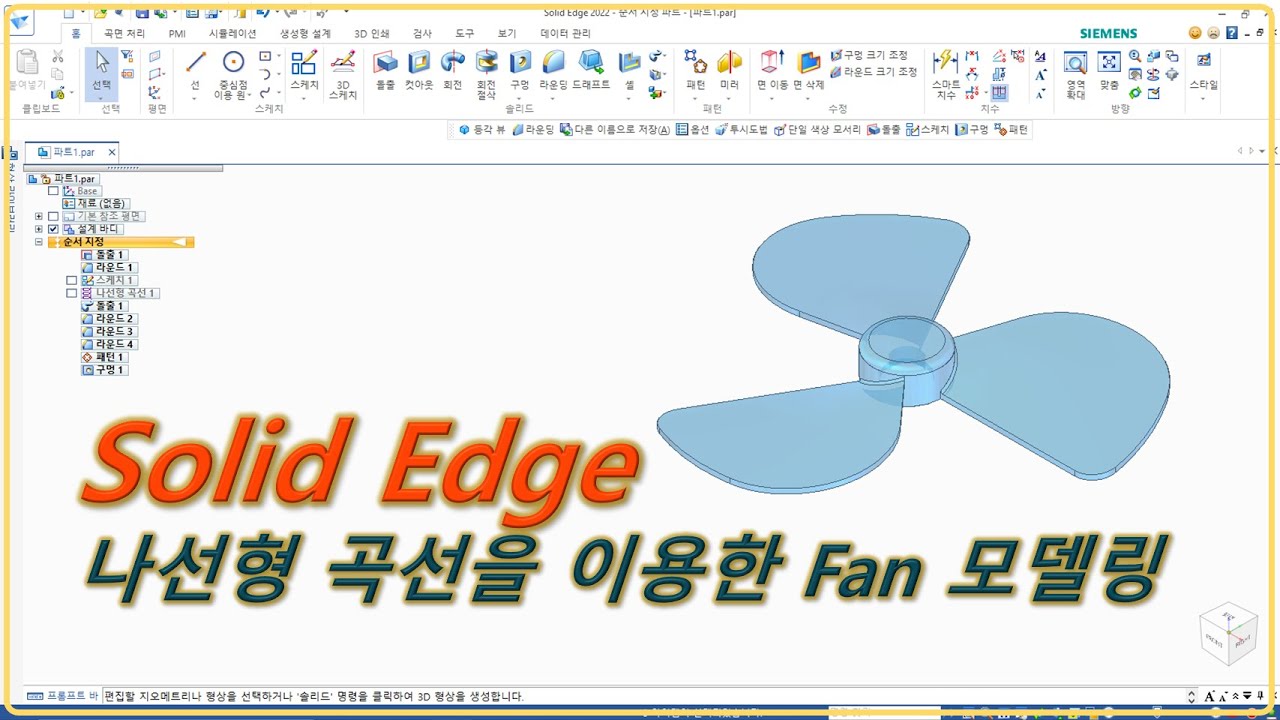Screen dimensions: 1280x720
Task: Click 구멍 크기 조정 button
Action: click(869, 55)
